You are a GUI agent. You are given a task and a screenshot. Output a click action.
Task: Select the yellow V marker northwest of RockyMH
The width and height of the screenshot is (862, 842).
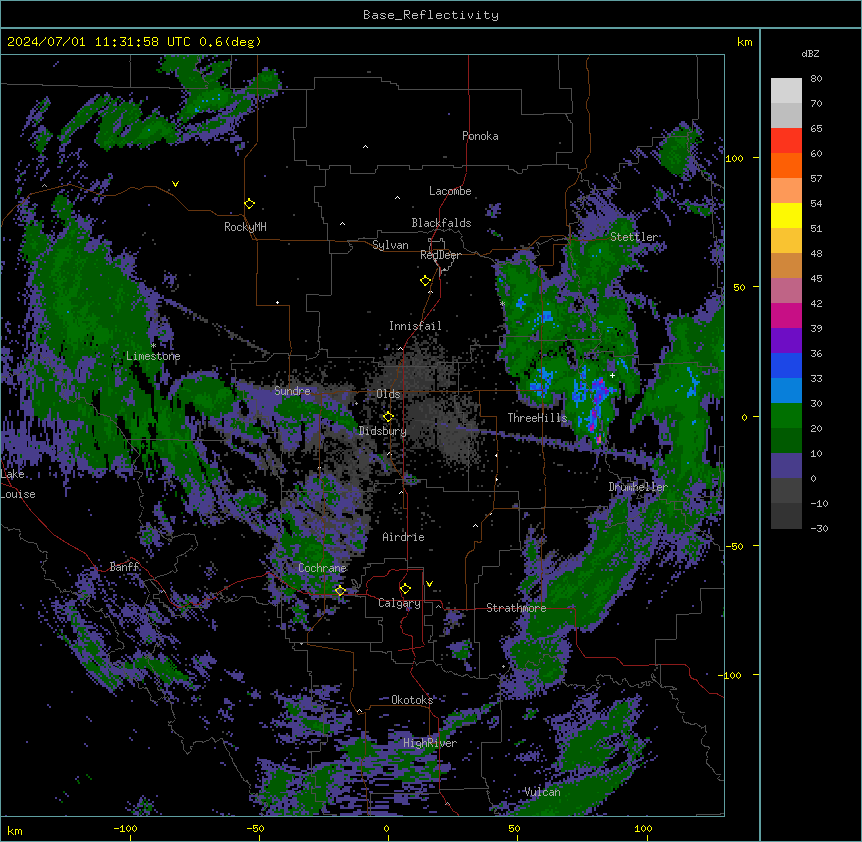[175, 184]
